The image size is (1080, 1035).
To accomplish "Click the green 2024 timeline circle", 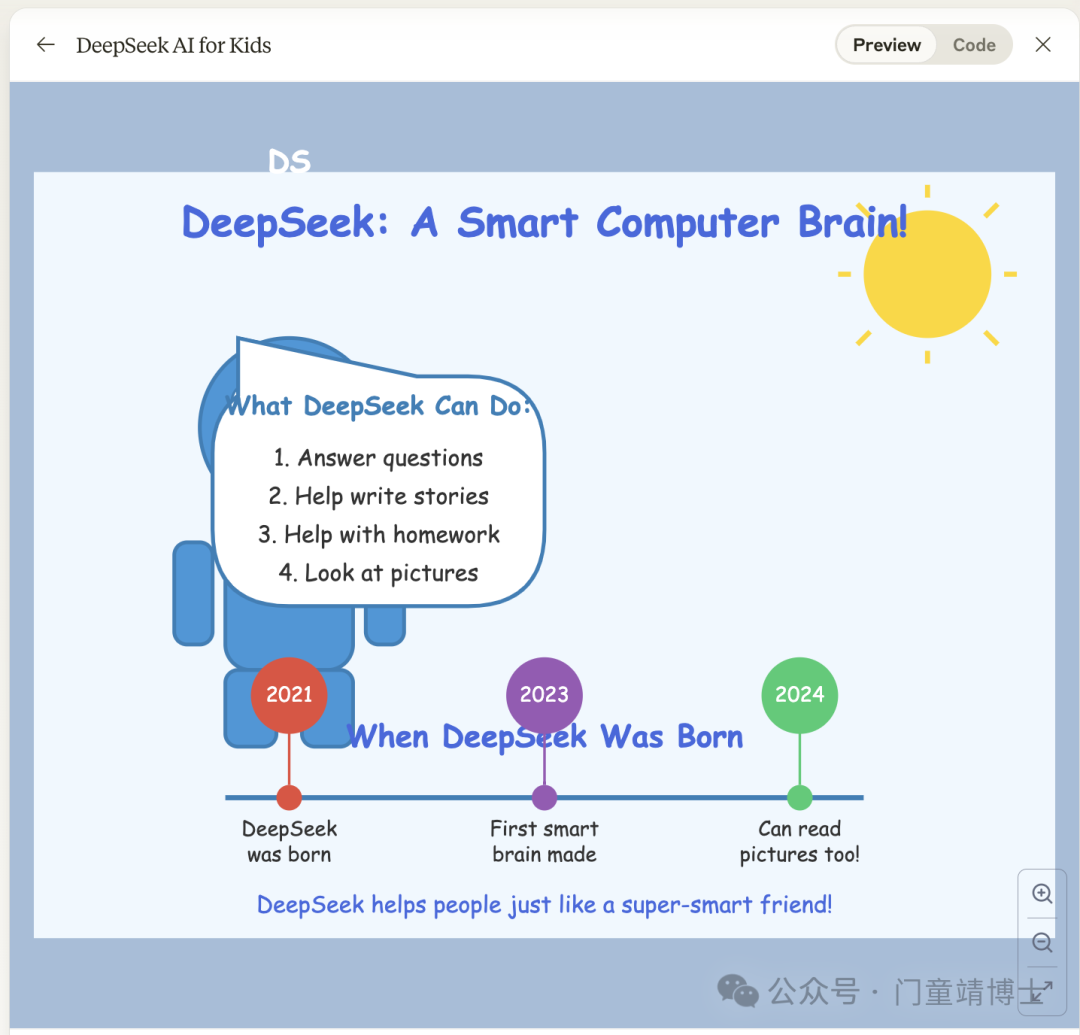I will (x=800, y=695).
